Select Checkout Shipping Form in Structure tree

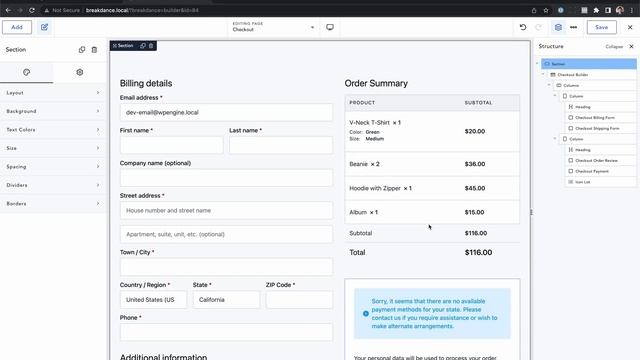tap(600, 128)
